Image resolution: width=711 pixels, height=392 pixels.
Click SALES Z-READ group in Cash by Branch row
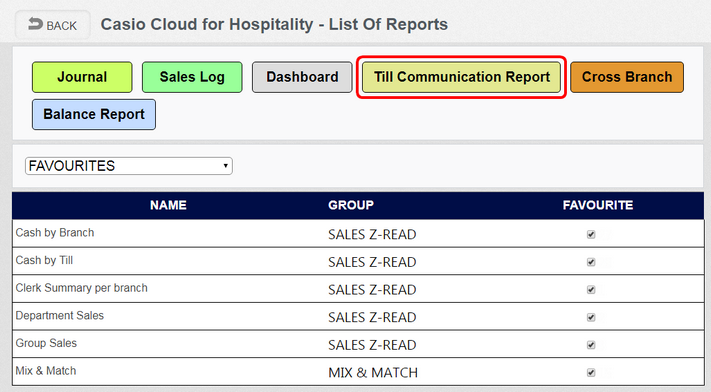coord(372,235)
